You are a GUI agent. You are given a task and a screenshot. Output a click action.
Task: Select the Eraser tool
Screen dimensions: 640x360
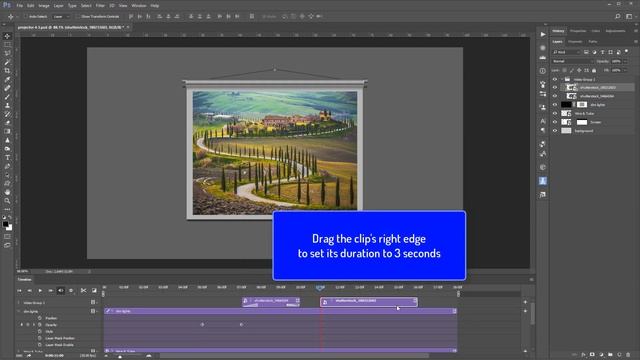(x=7, y=122)
